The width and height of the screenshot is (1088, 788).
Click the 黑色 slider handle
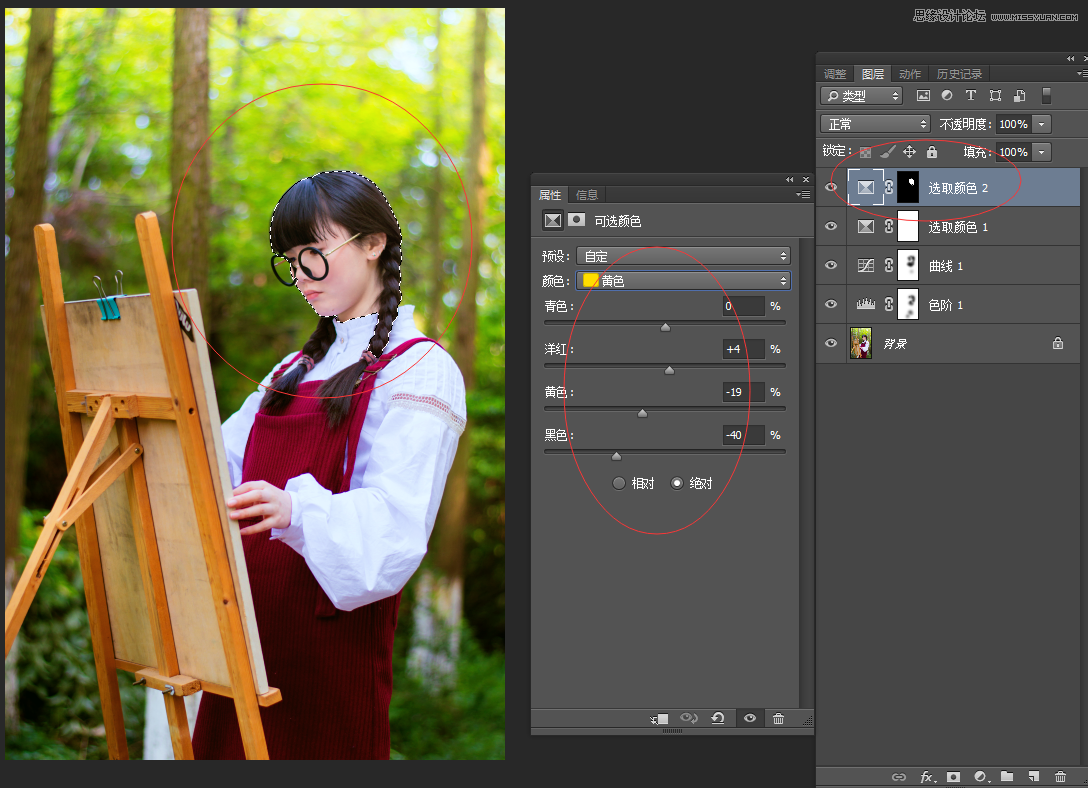[616, 456]
